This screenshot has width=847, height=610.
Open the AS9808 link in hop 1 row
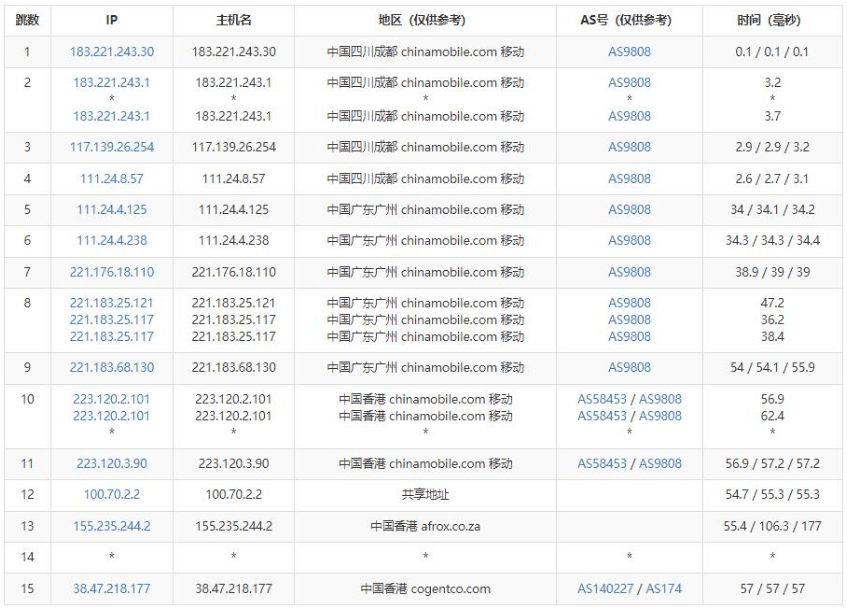pos(629,52)
